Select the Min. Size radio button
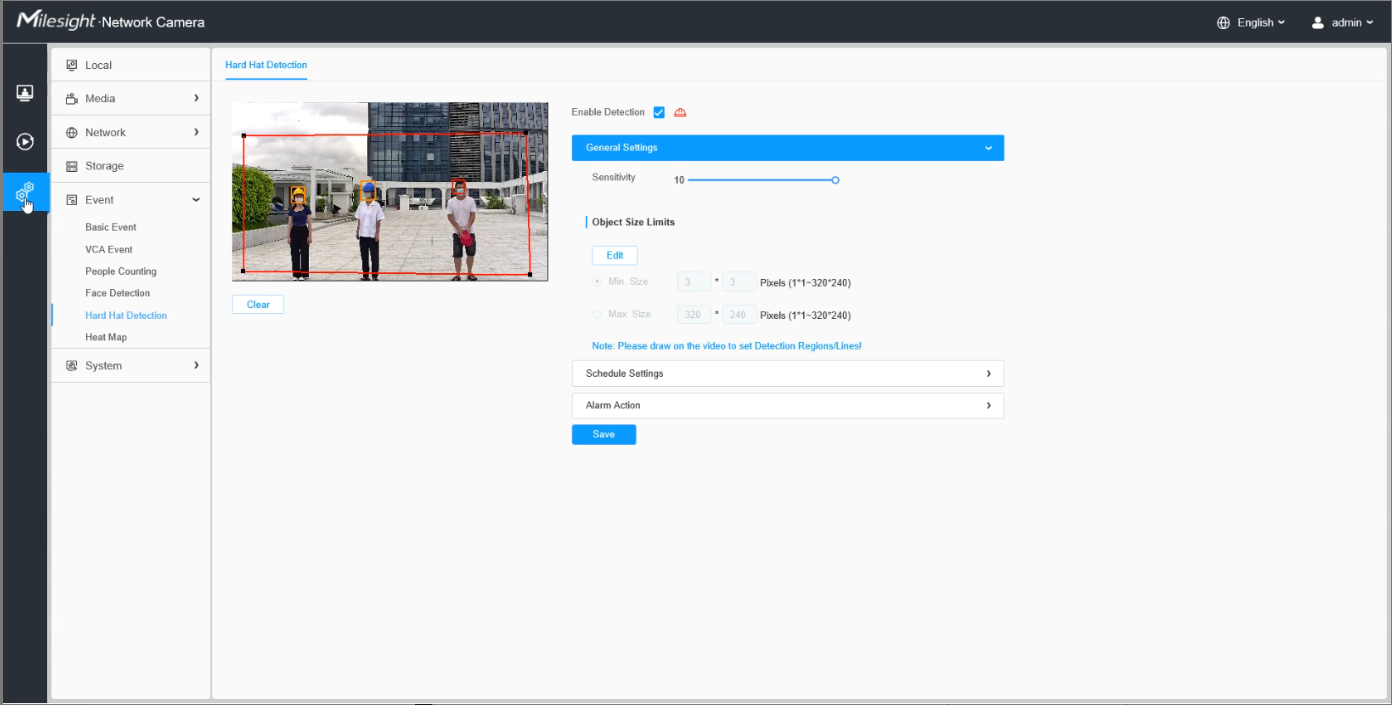Screen dimensions: 1392x705 (597, 282)
